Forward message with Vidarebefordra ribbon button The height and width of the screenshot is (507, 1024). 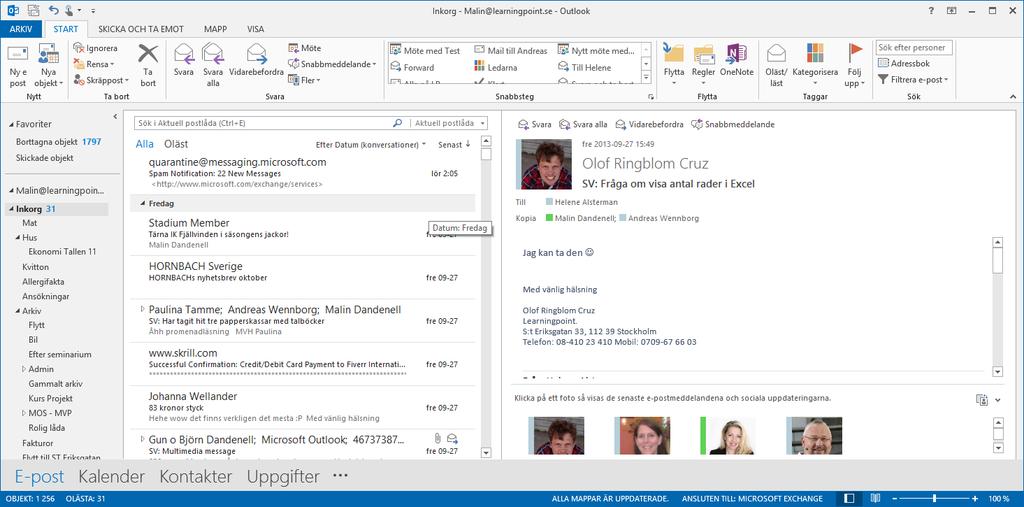pyautogui.click(x=255, y=61)
